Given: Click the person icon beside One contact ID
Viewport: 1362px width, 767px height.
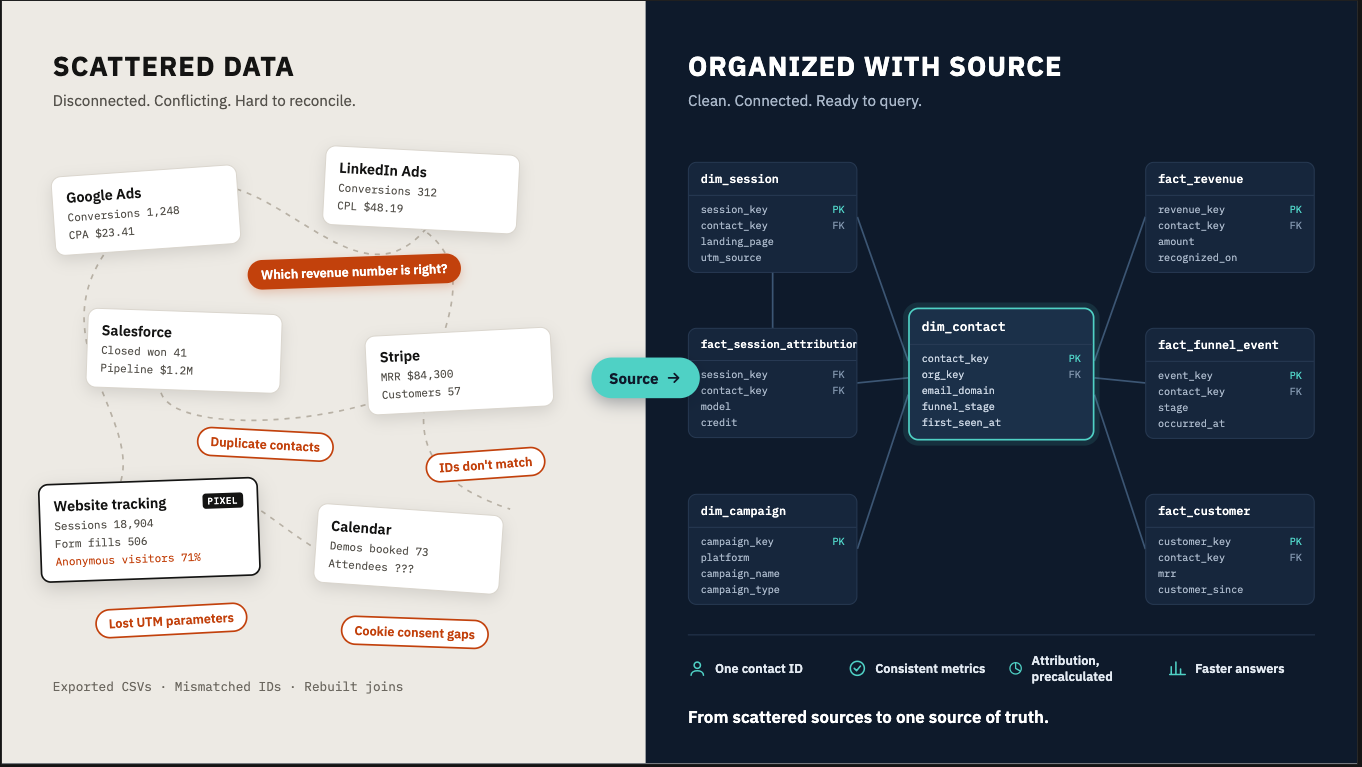Looking at the screenshot, I should click(697, 669).
